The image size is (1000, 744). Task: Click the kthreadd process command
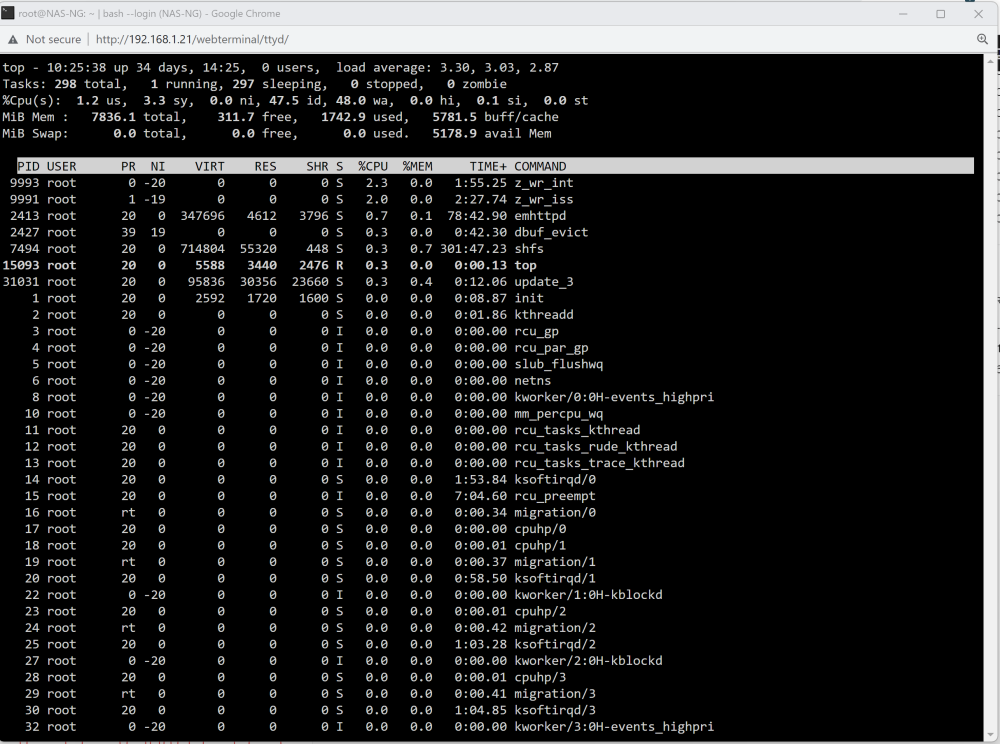coord(544,315)
